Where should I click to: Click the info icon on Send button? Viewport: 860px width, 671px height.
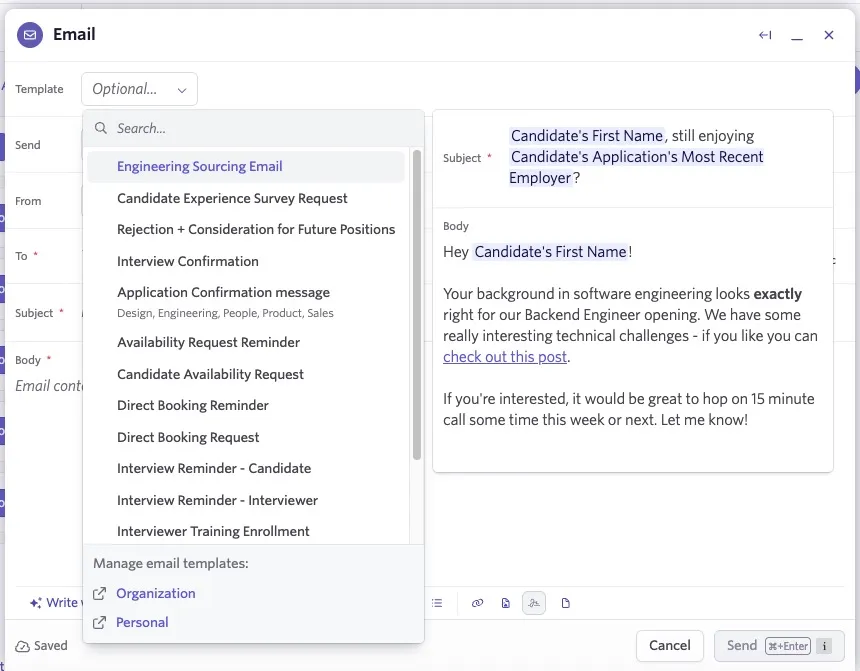coord(824,646)
